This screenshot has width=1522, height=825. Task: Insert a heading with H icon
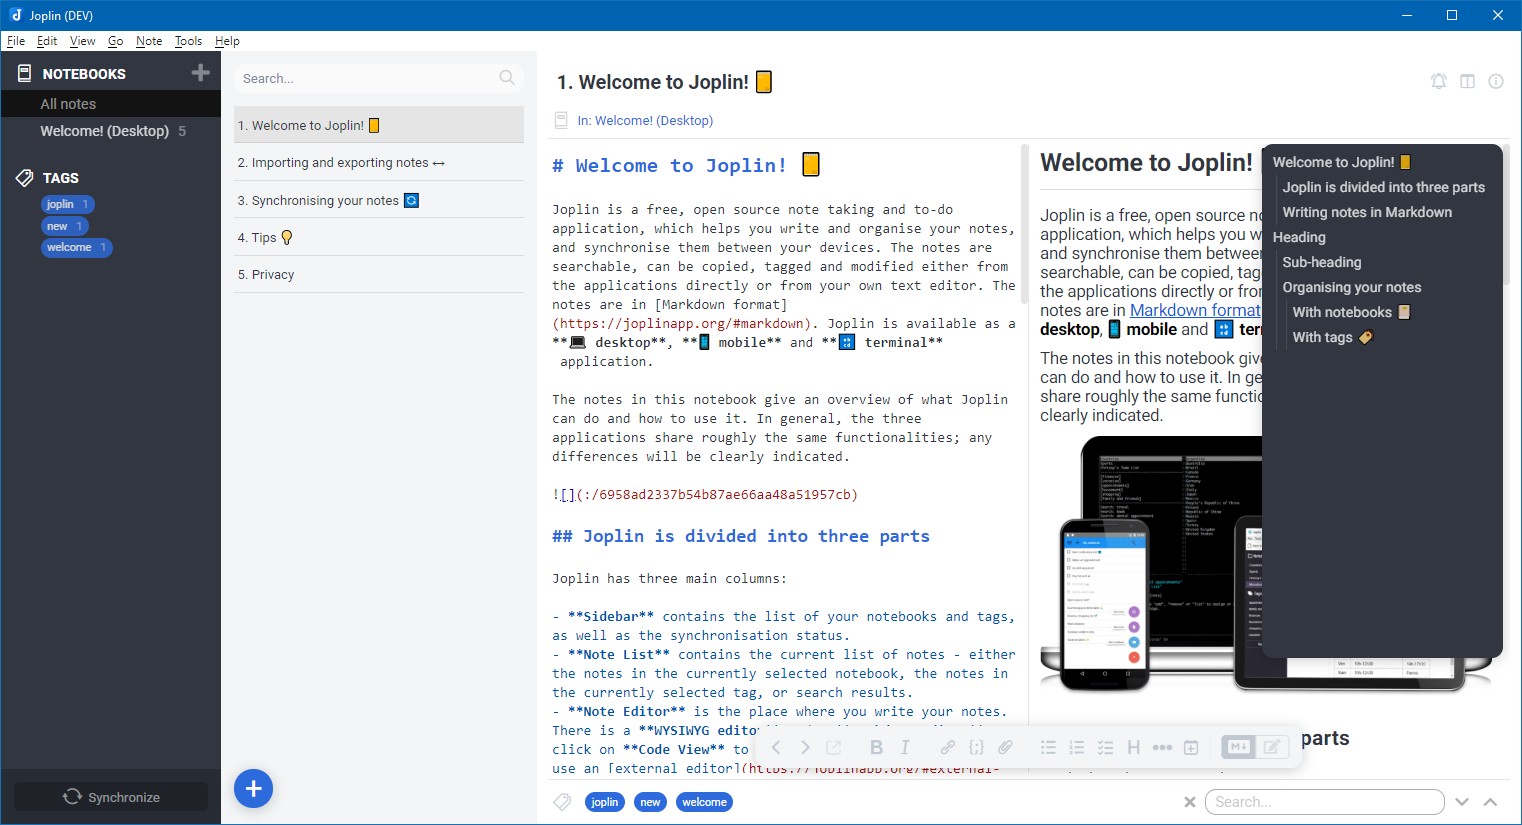(x=1133, y=747)
